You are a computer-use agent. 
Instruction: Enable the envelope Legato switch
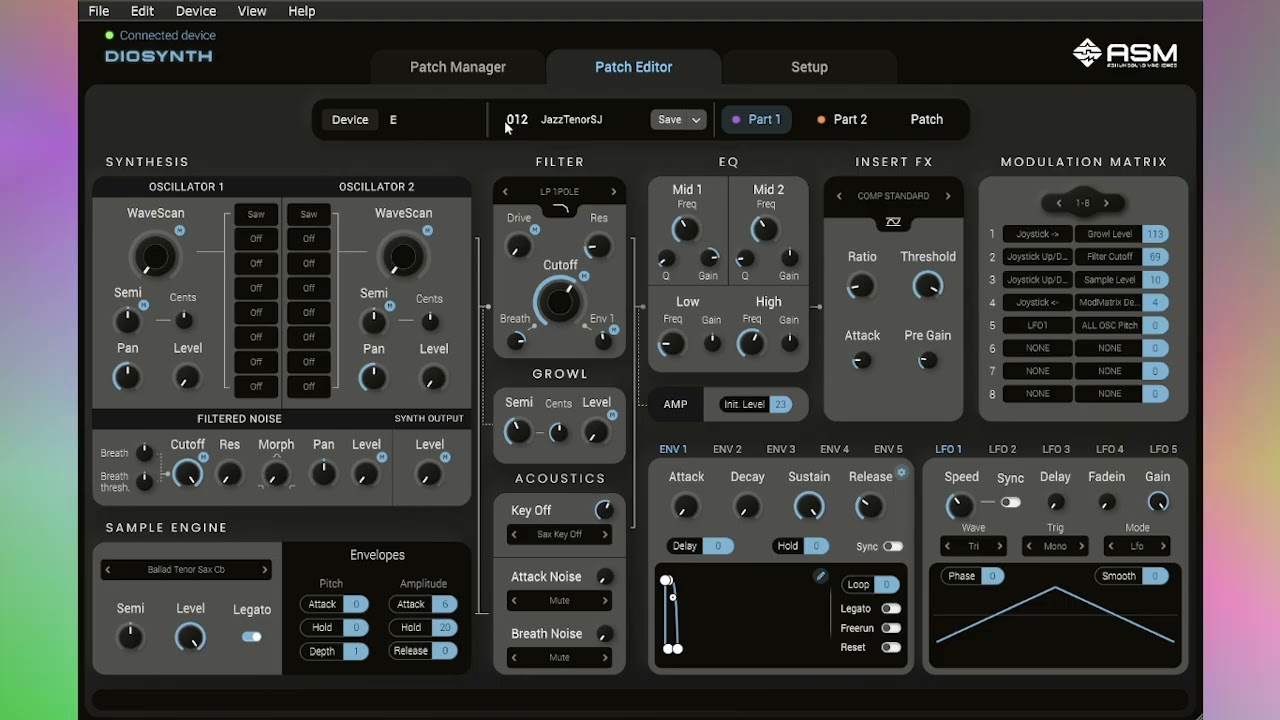point(890,608)
